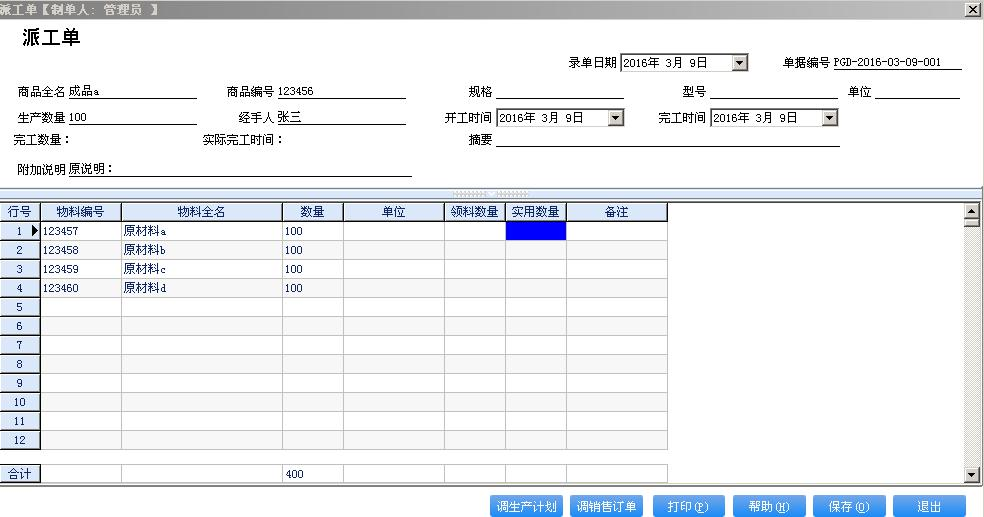984x517 pixels.
Task: Exit using the 退出 button
Action: pyautogui.click(x=929, y=506)
